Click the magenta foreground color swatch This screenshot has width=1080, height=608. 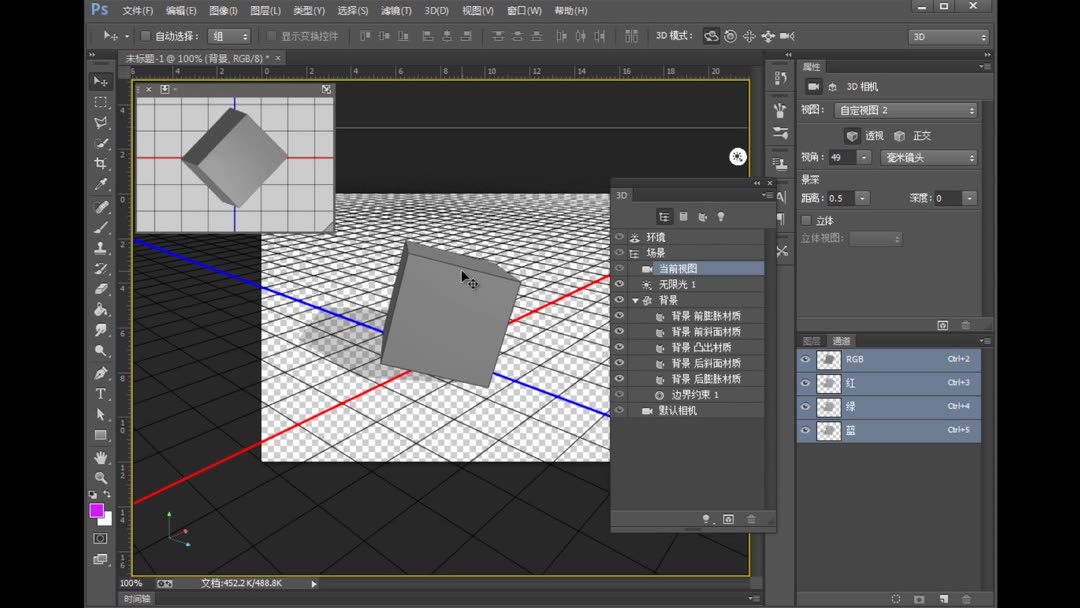tap(96, 510)
